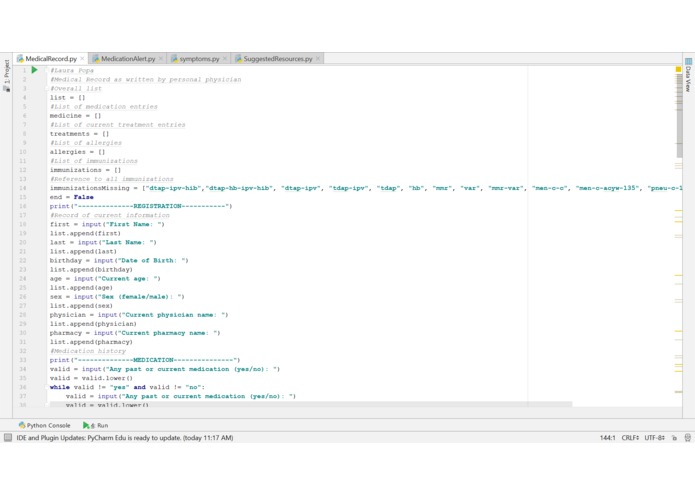Click the 'First Name' input line
The width and height of the screenshot is (695, 494).
[x=107, y=224]
